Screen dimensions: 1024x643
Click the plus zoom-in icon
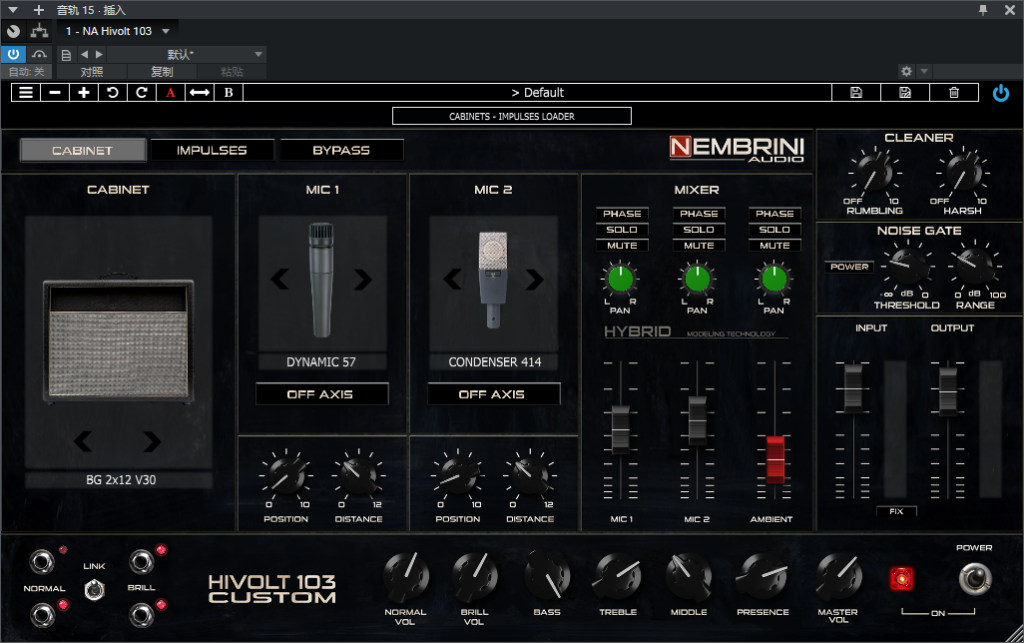(x=84, y=93)
